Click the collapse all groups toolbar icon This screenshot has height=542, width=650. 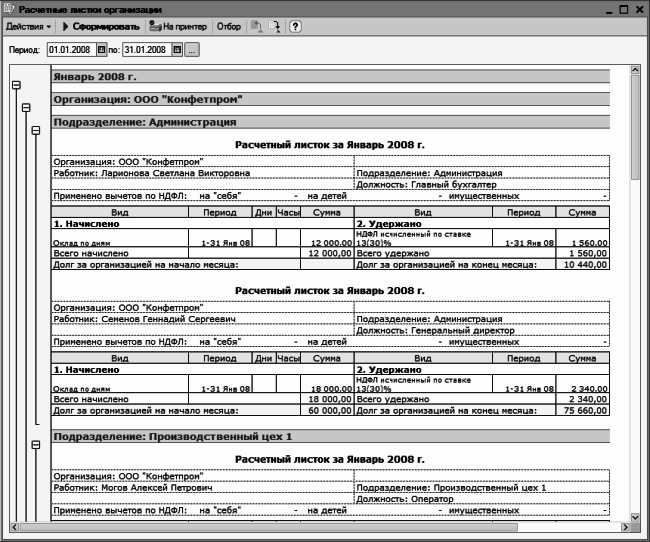point(256,27)
